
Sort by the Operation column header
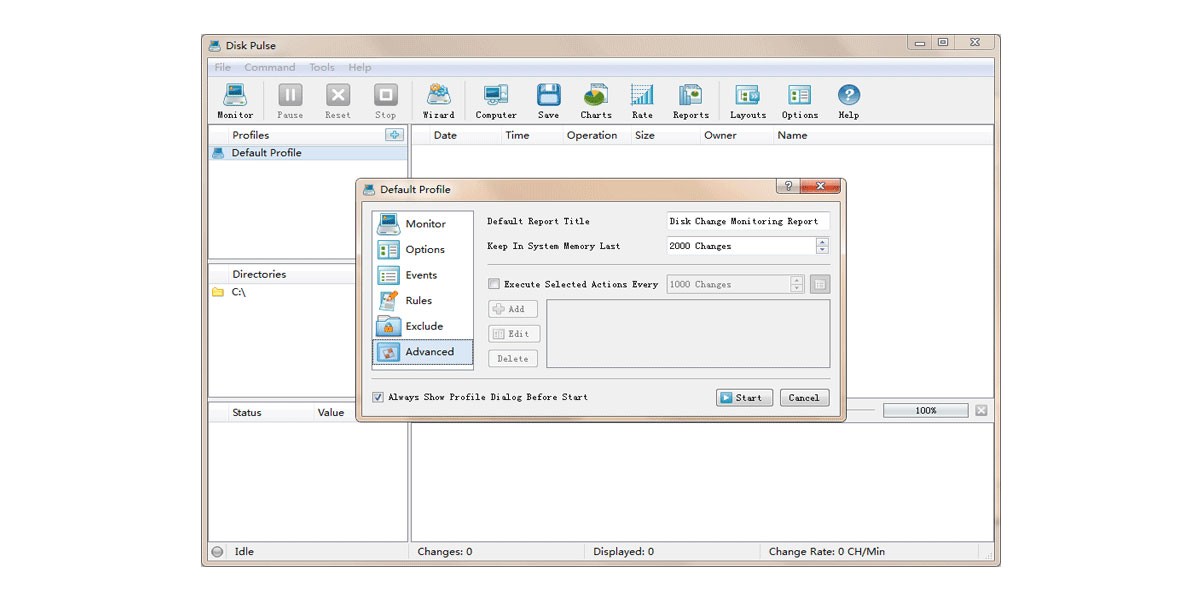tap(591, 136)
